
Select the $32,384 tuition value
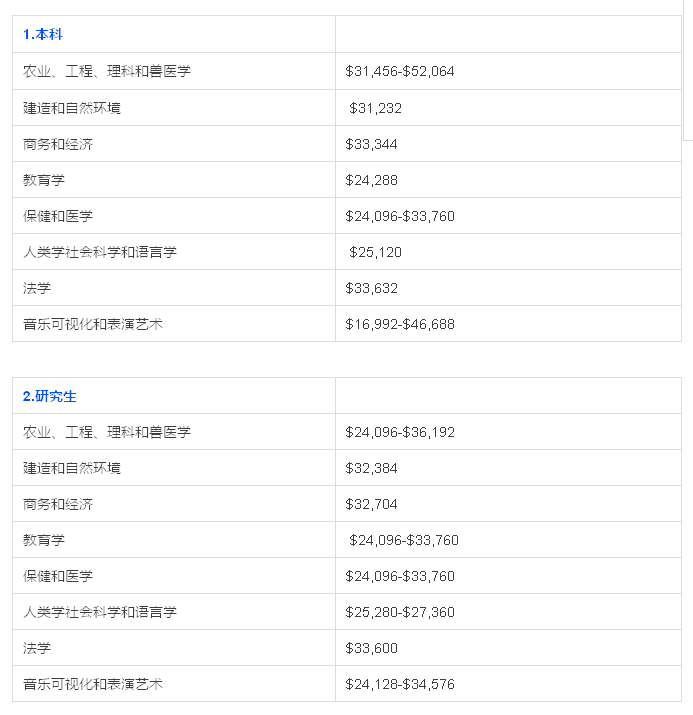pyautogui.click(x=371, y=468)
